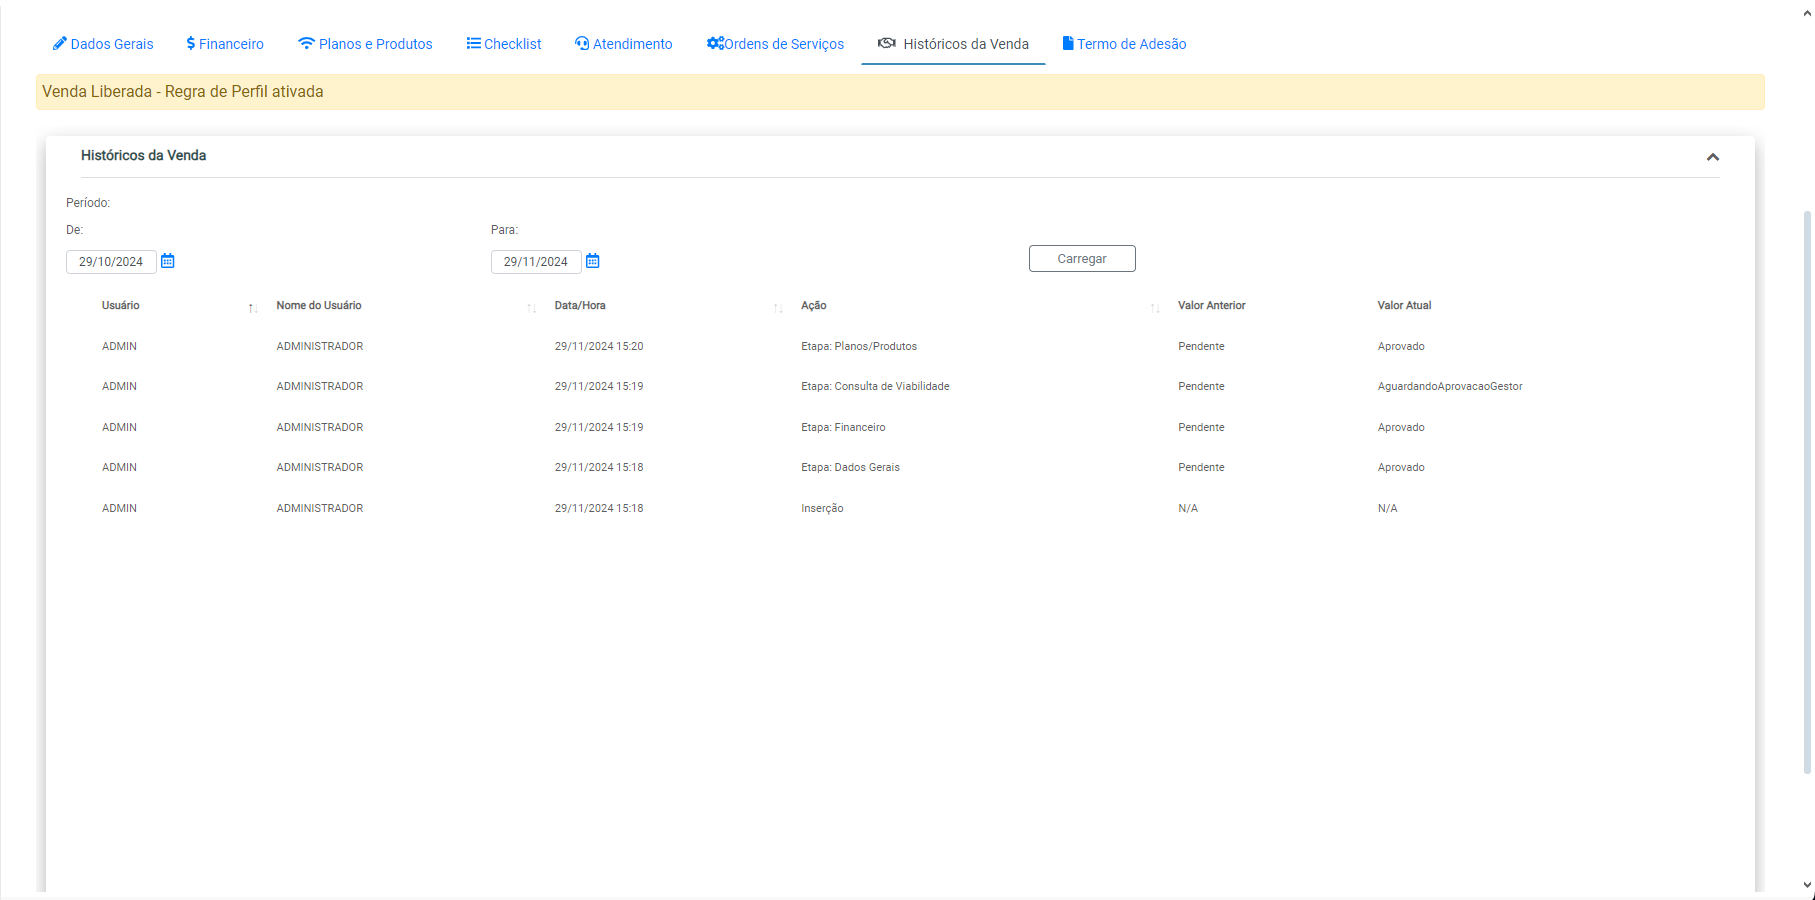This screenshot has width=1815, height=900.
Task: Open the Checklist tab
Action: (x=512, y=44)
